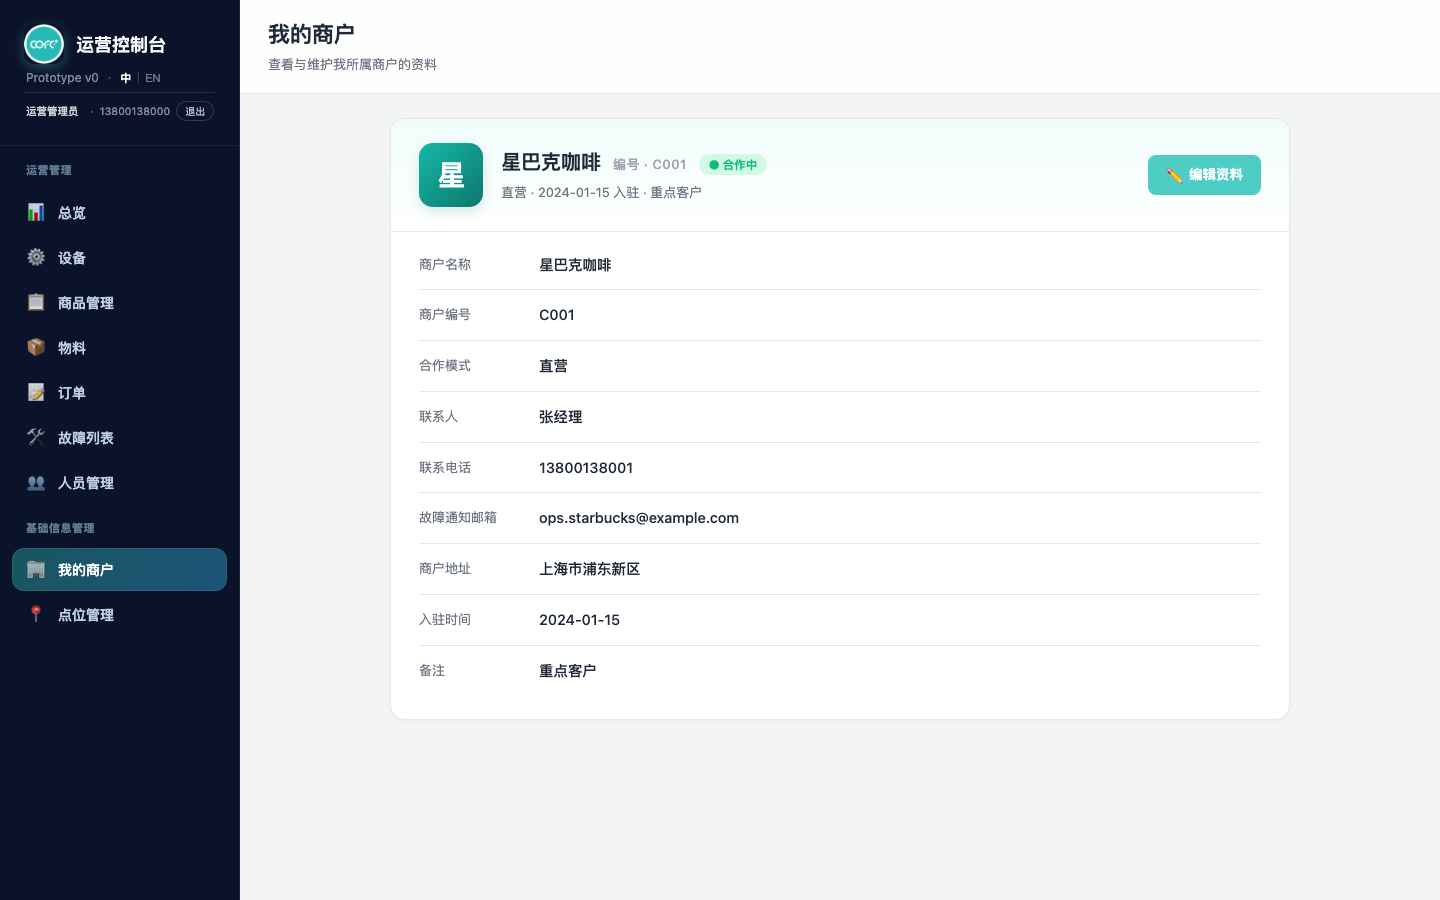Click the 合作模式 value 直营
This screenshot has height=900, width=1440.
pos(553,366)
